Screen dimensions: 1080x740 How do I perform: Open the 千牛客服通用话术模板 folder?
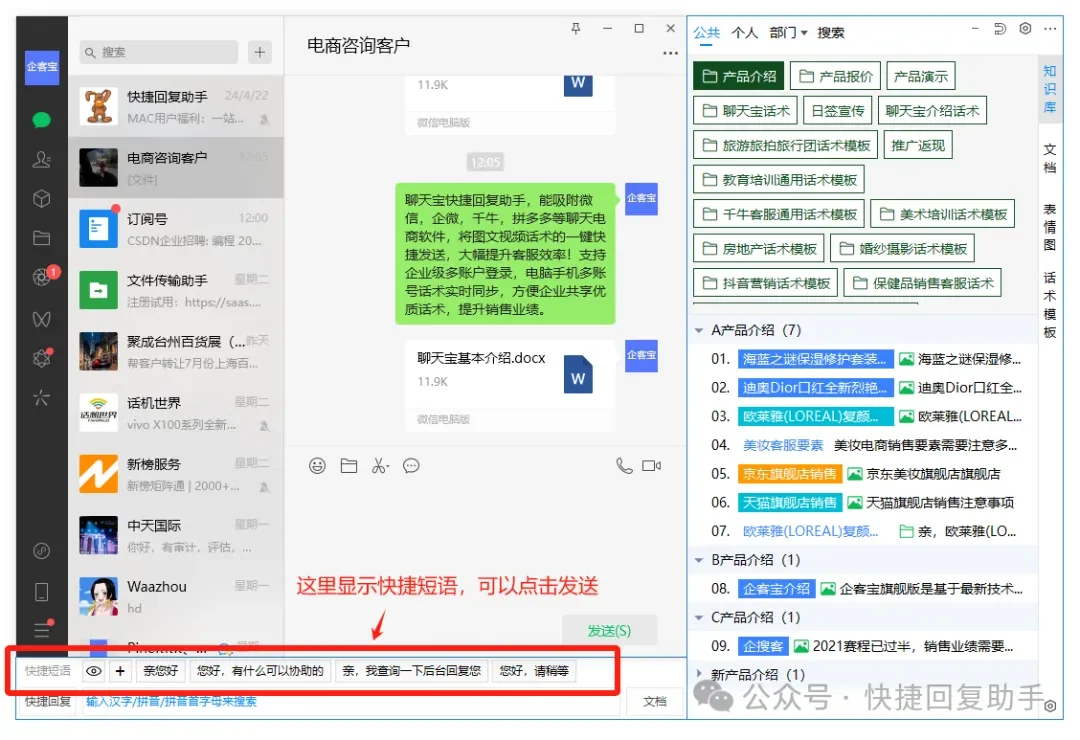coord(779,214)
